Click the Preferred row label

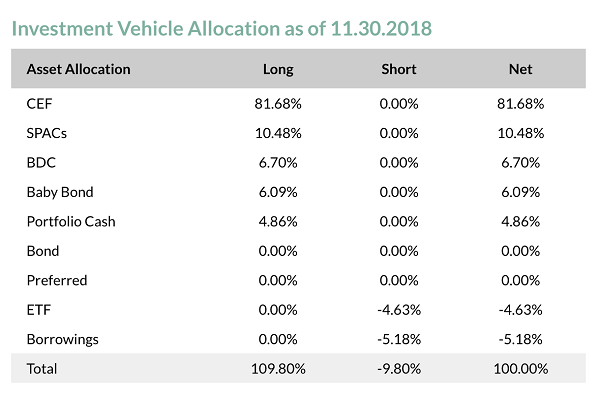(57, 281)
